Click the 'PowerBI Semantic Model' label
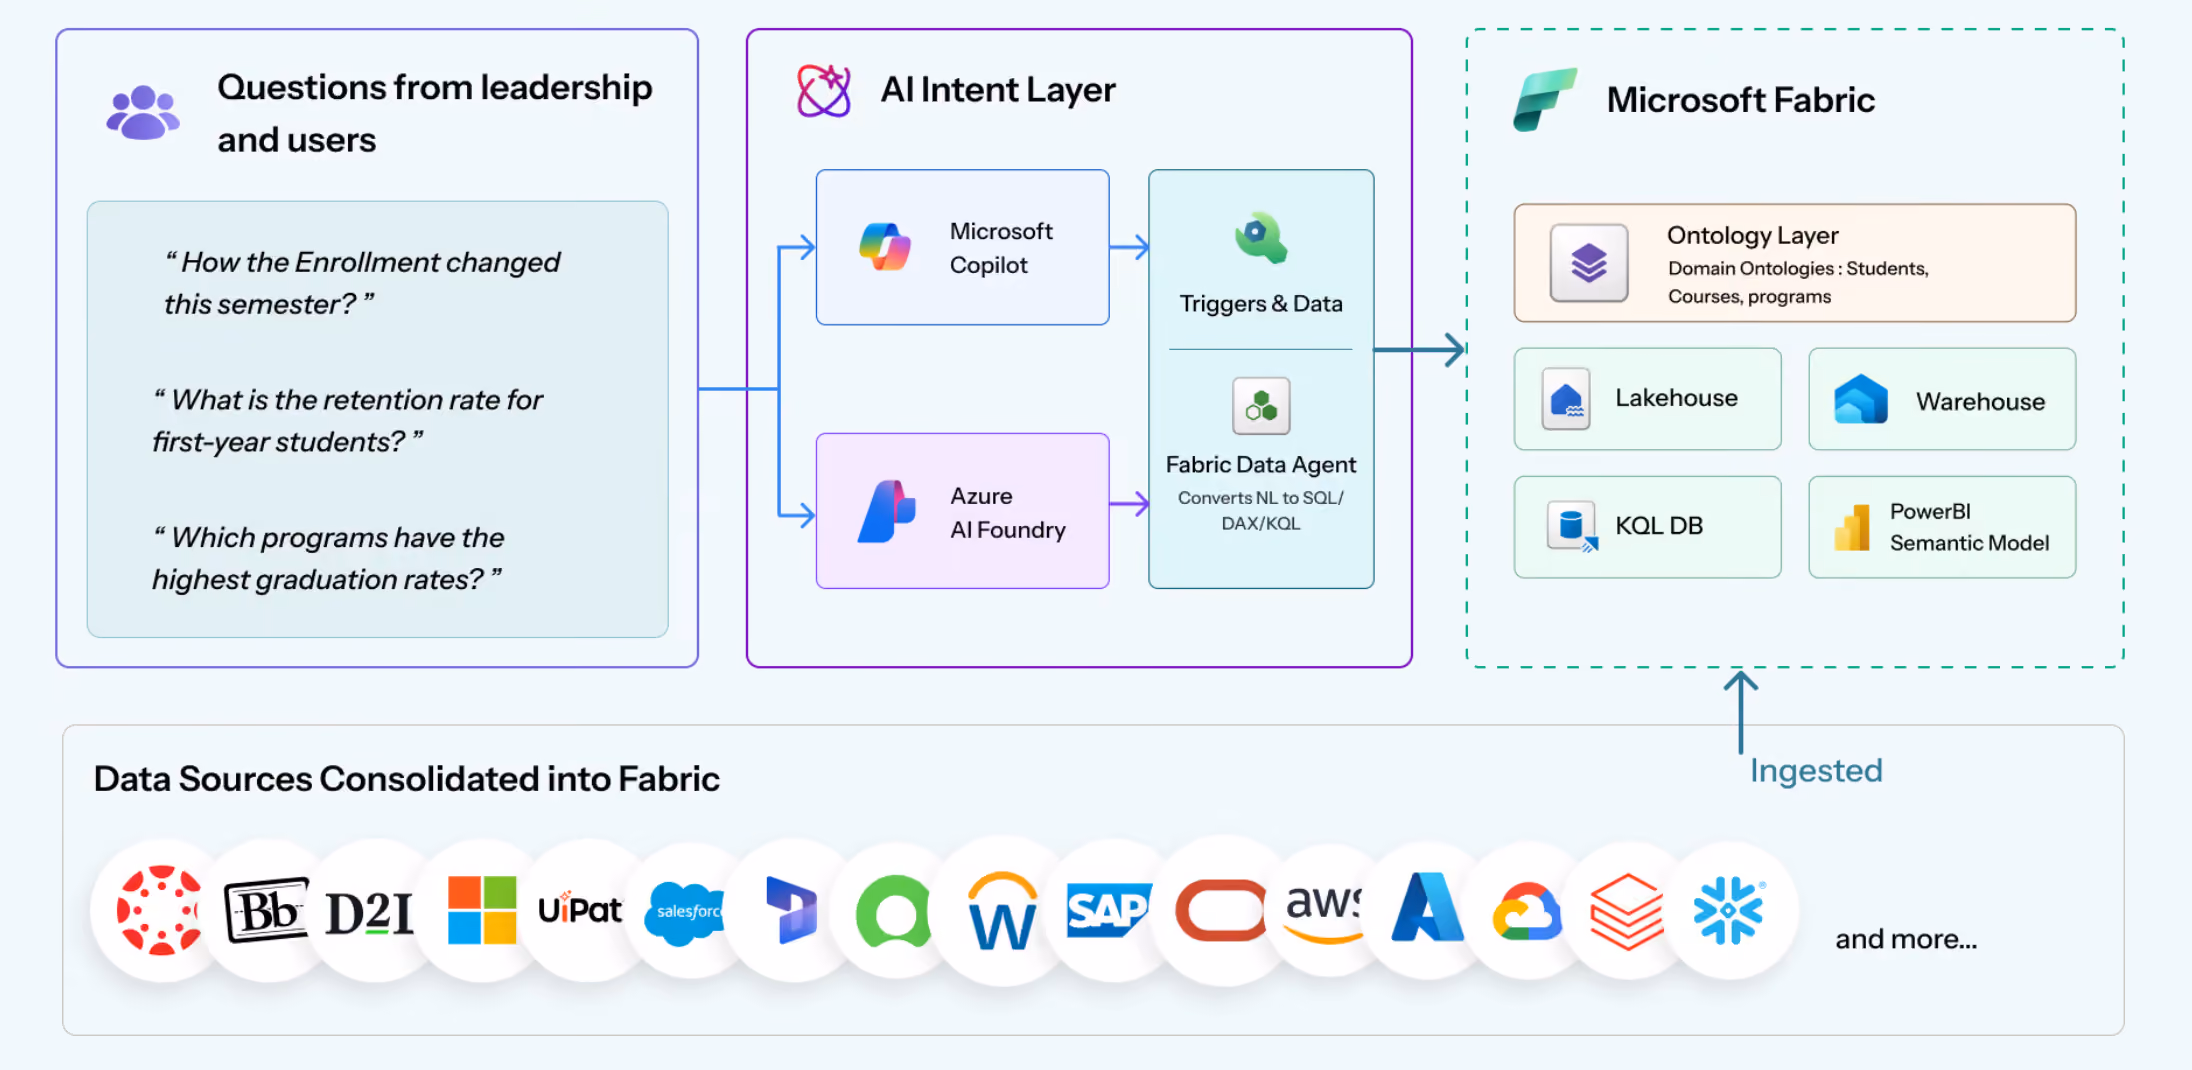 click(x=1969, y=527)
